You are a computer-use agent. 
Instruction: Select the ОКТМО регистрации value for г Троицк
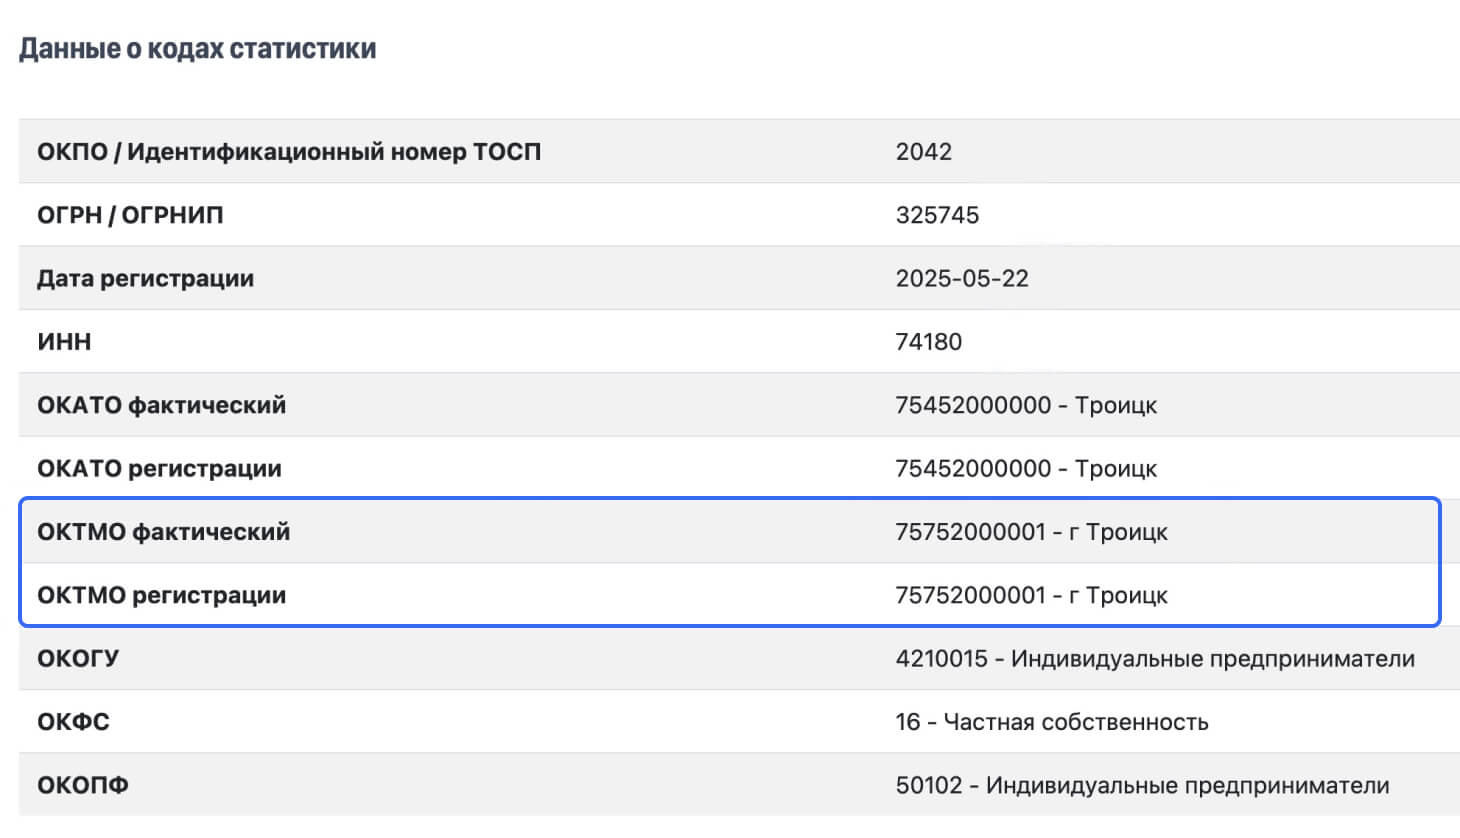click(1031, 595)
